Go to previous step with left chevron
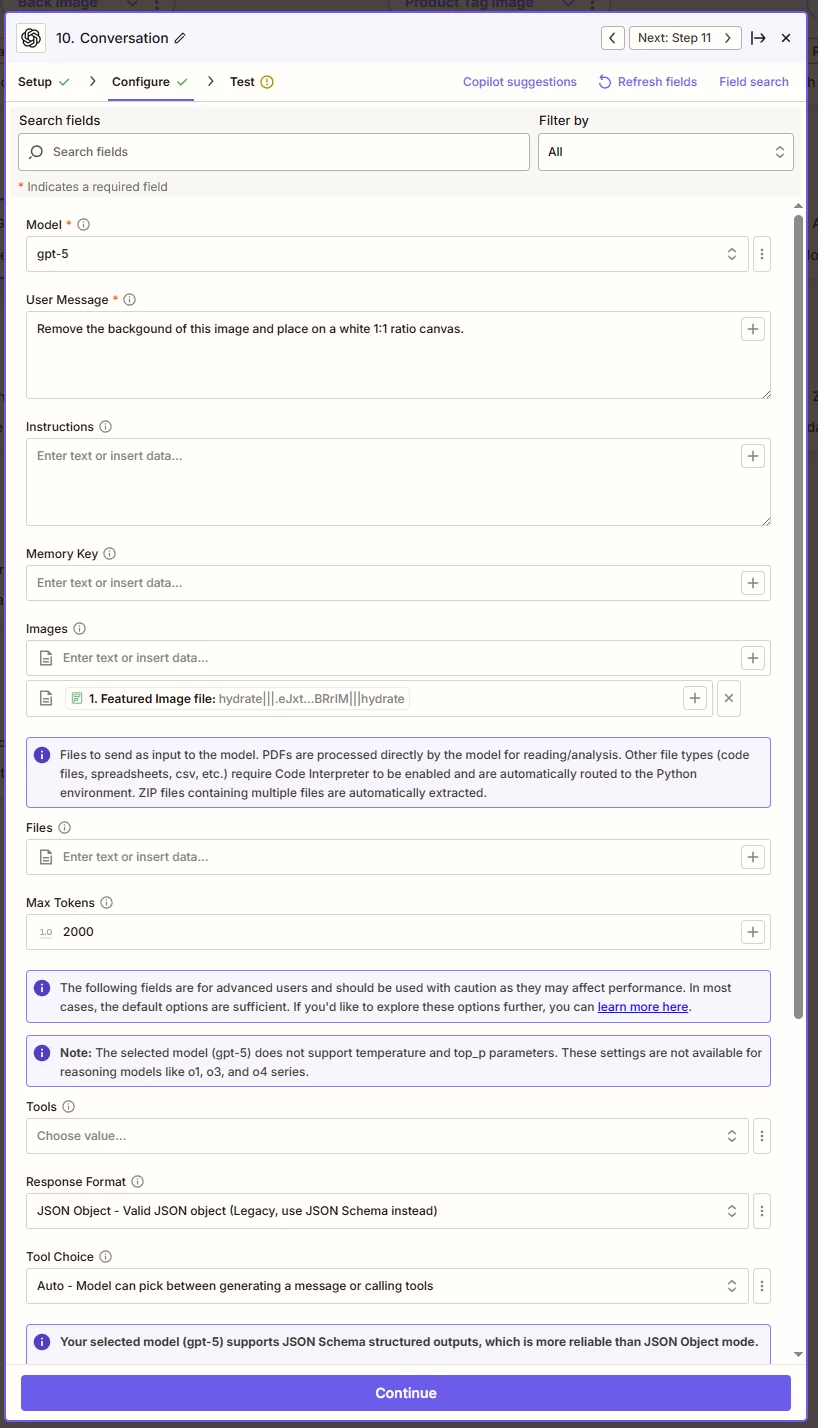The image size is (818, 1428). pyautogui.click(x=613, y=38)
